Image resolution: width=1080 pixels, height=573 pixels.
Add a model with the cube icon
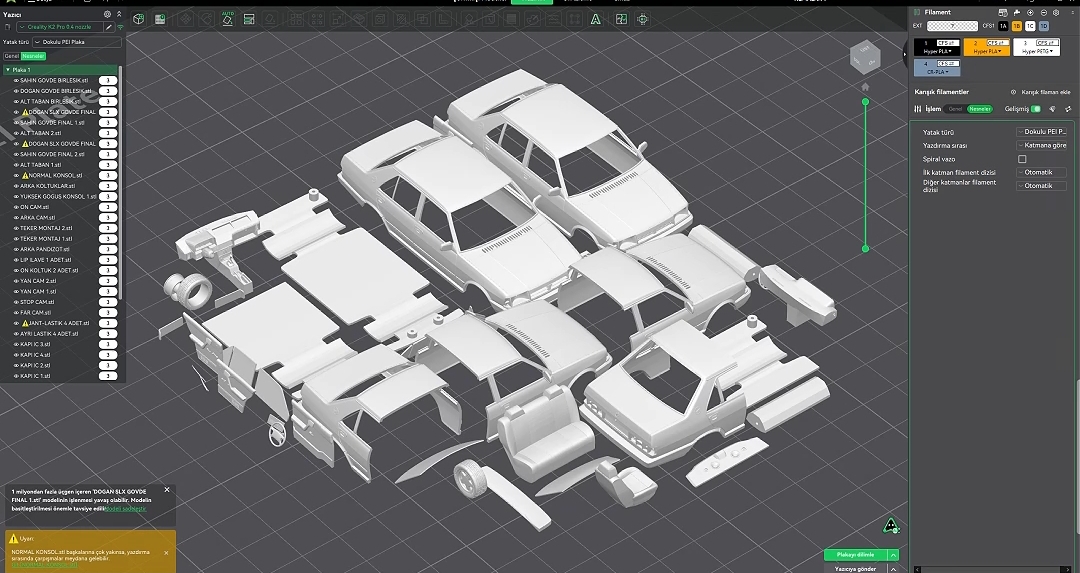pos(138,19)
